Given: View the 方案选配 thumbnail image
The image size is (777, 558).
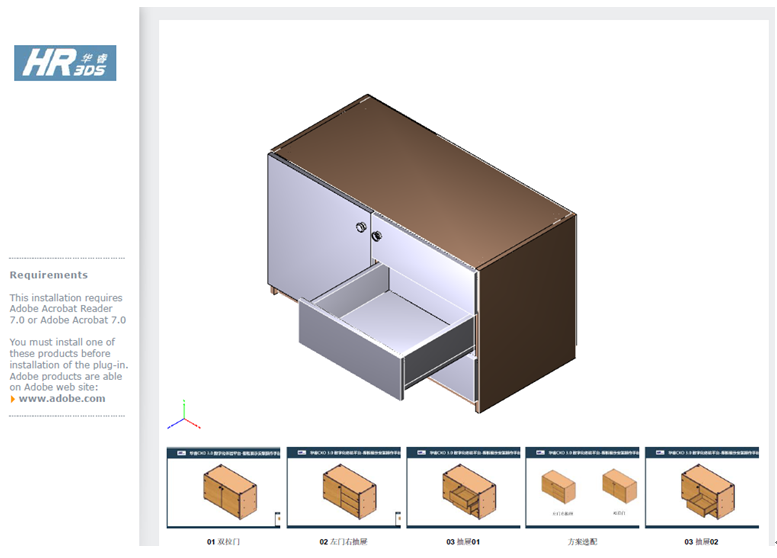Looking at the screenshot, I should (x=582, y=487).
